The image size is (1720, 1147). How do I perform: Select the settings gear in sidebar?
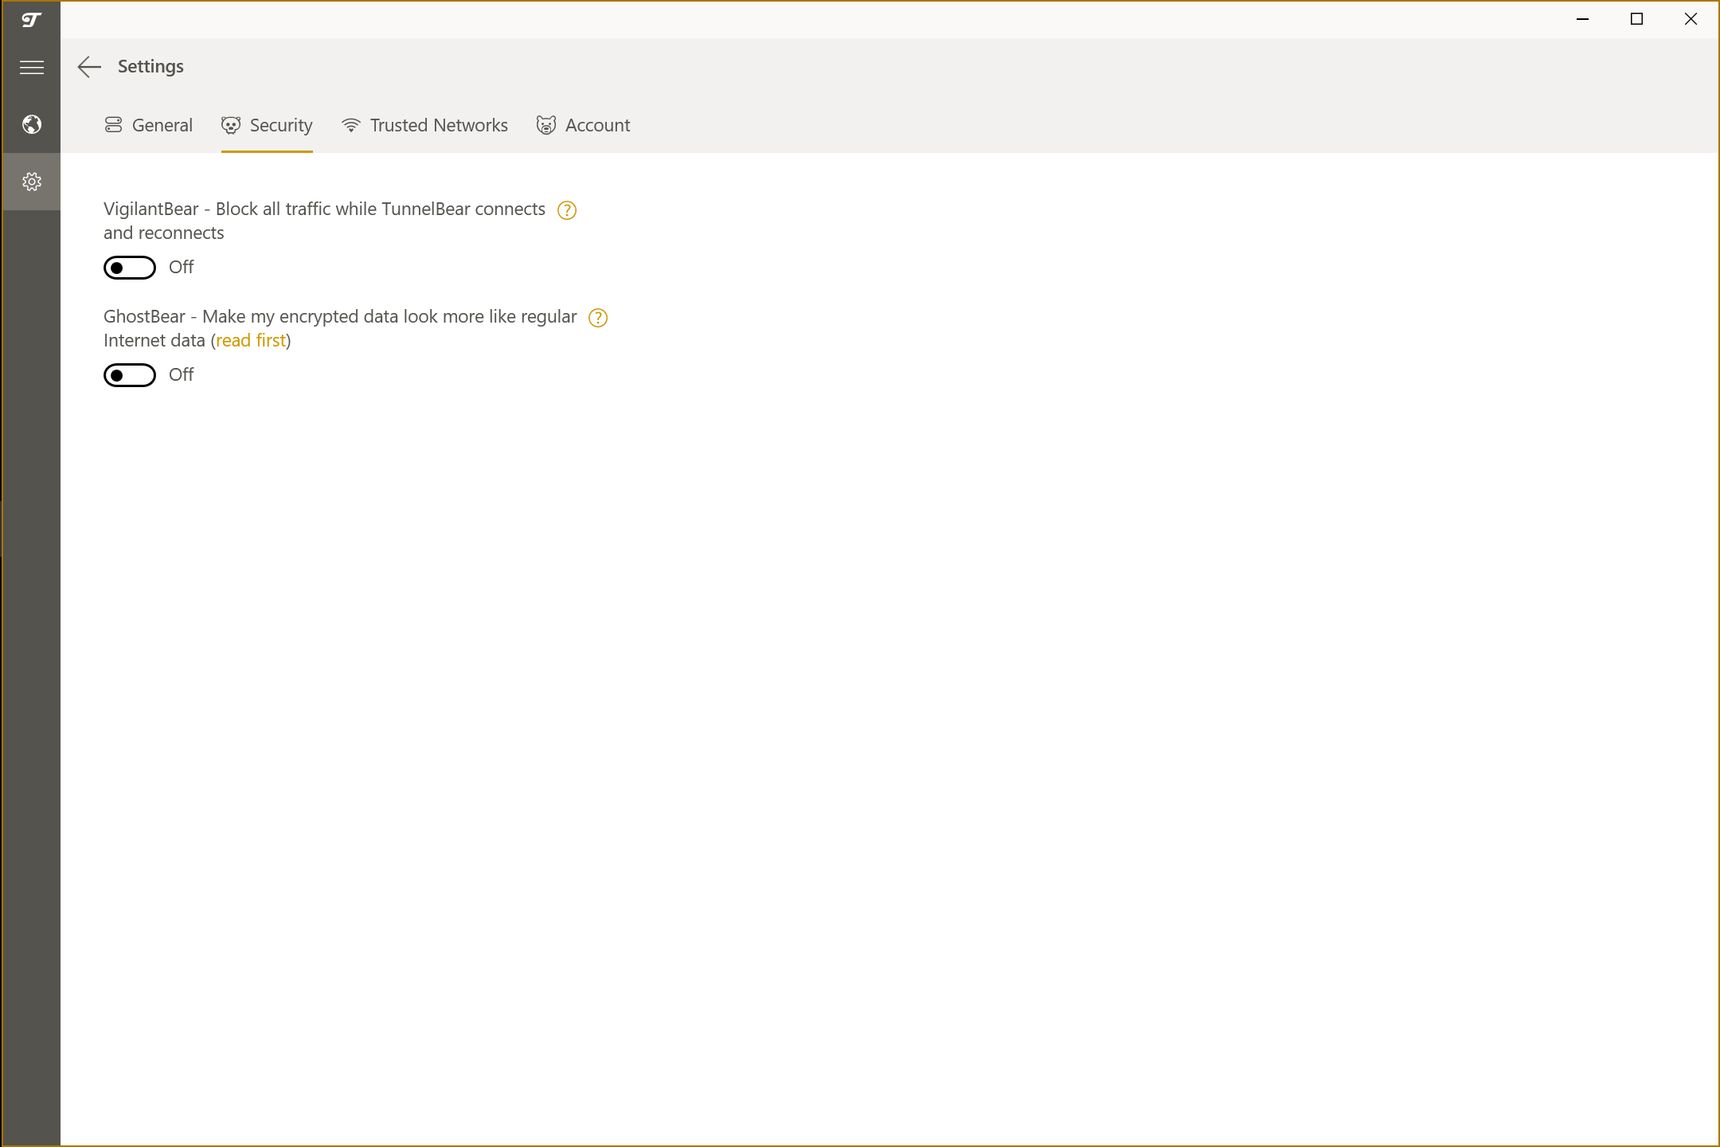coord(31,181)
